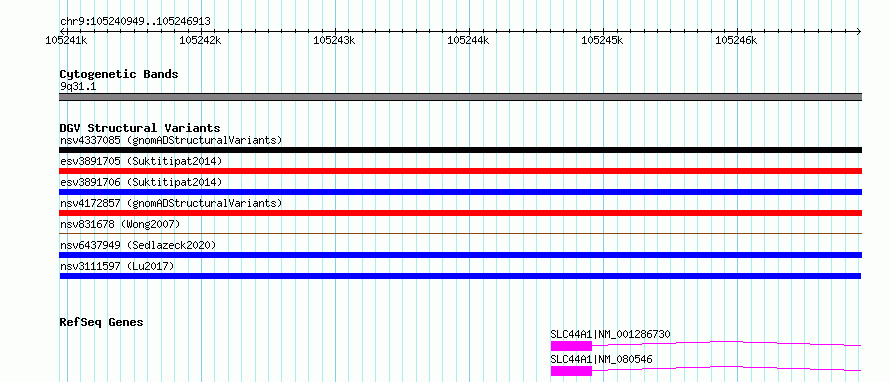
Task: Click the magenta exon block of NM_001286730
Action: pyautogui.click(x=571, y=346)
